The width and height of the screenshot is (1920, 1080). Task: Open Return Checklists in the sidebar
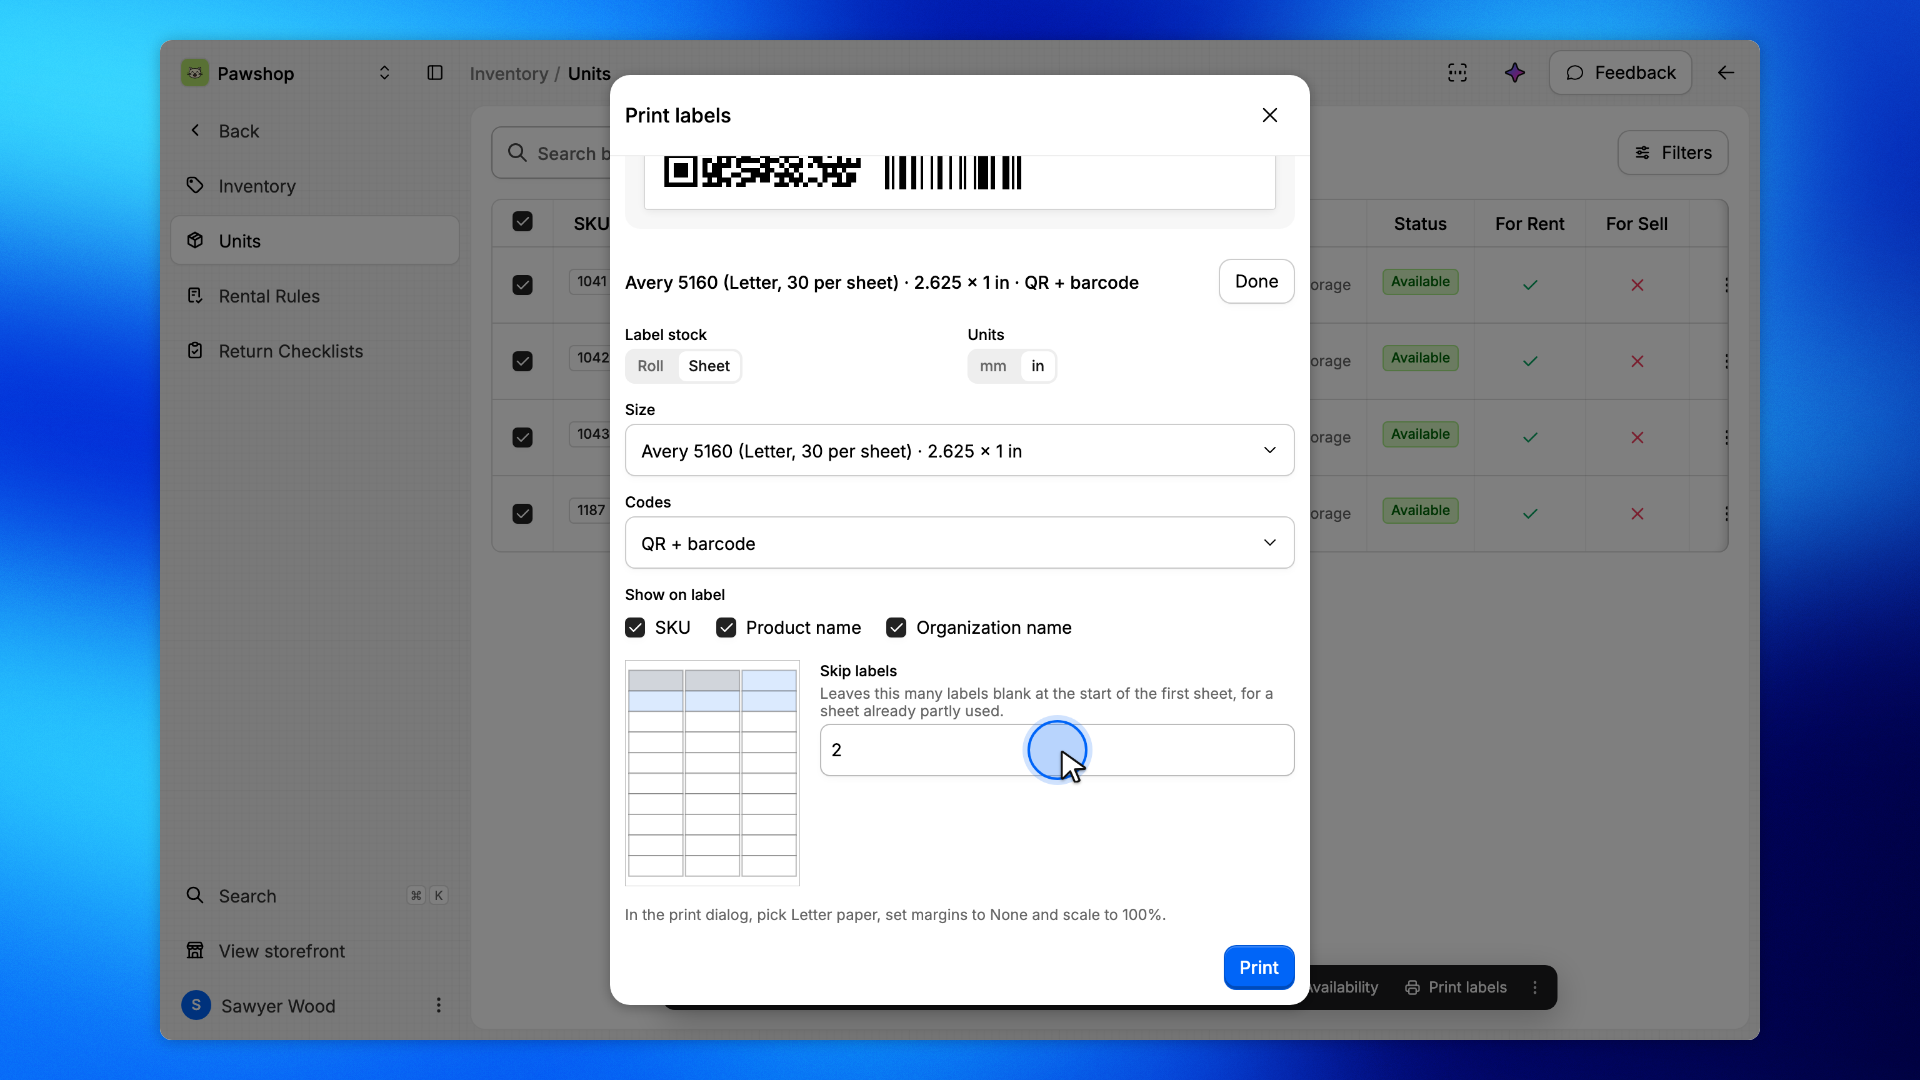(x=315, y=351)
